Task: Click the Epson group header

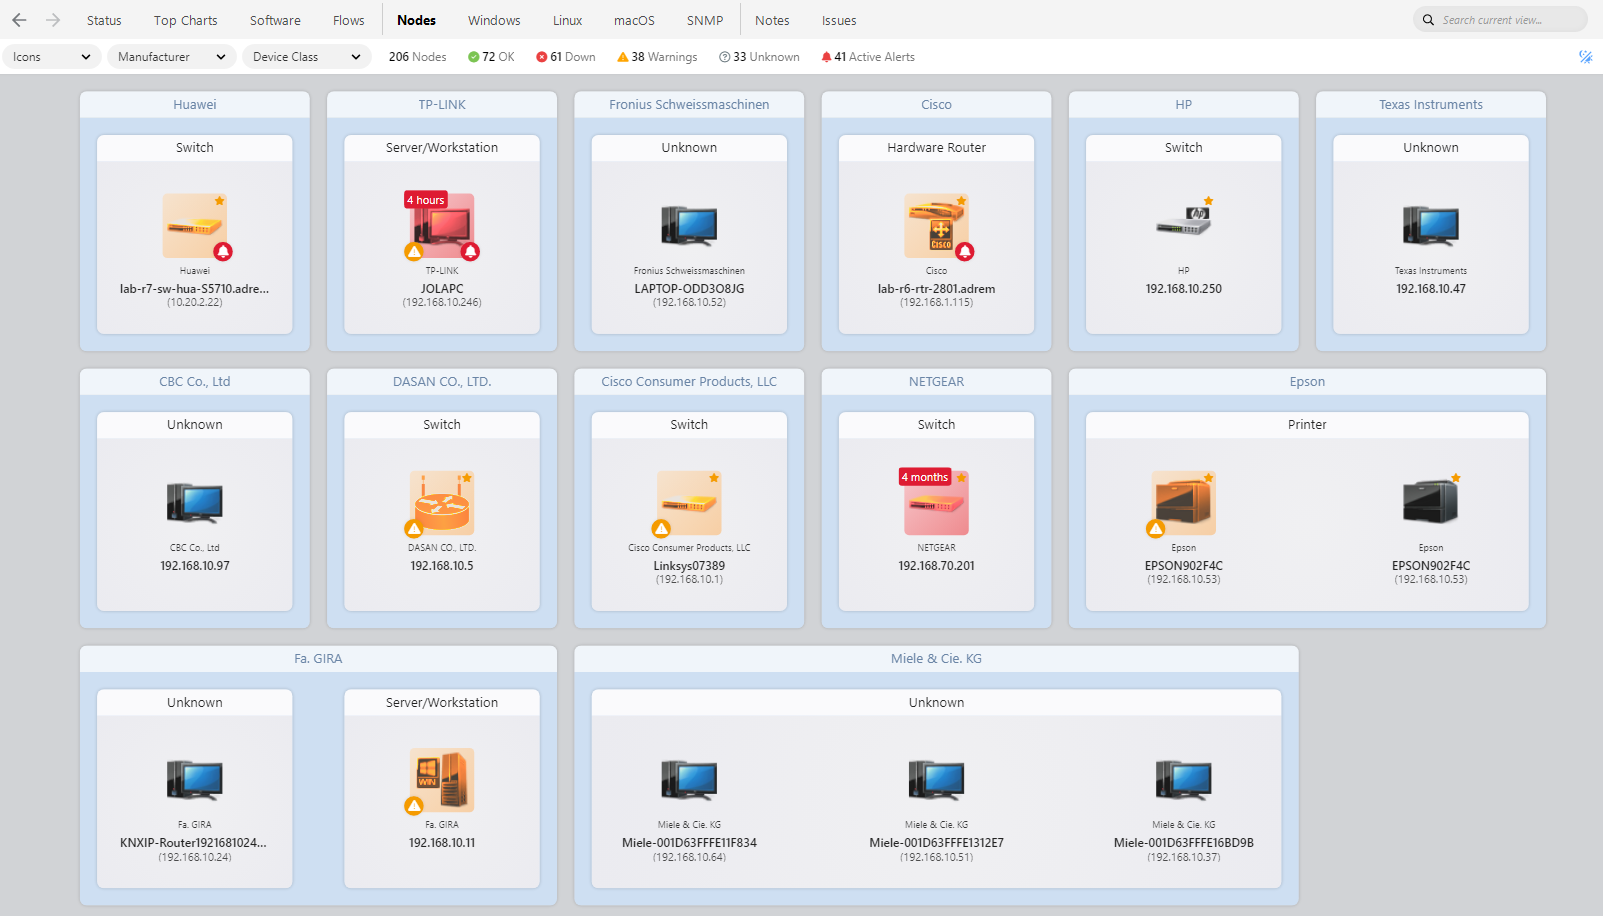Action: [x=1307, y=381]
